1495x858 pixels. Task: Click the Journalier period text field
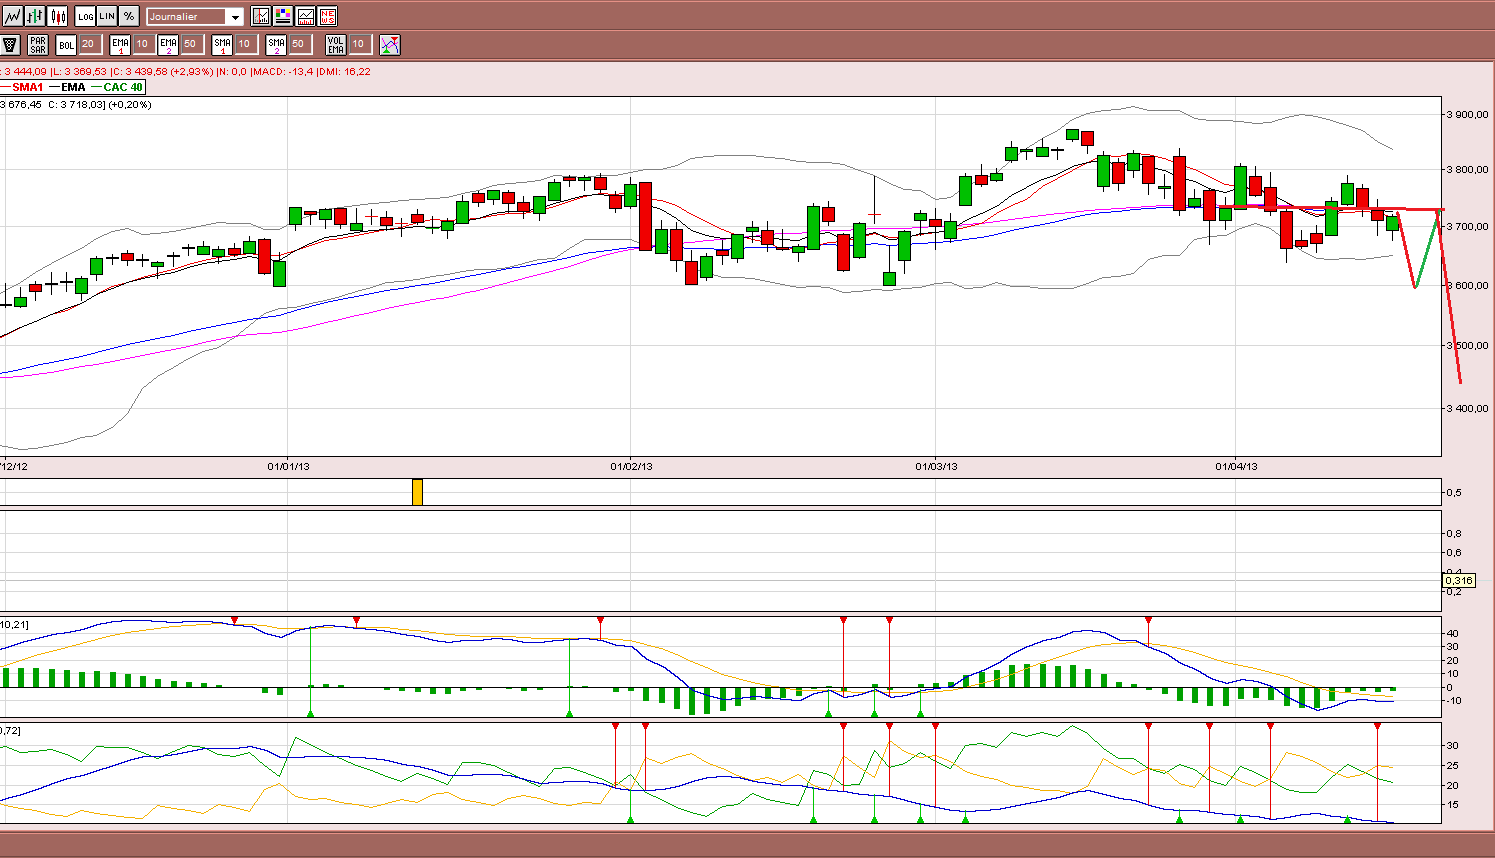click(187, 17)
